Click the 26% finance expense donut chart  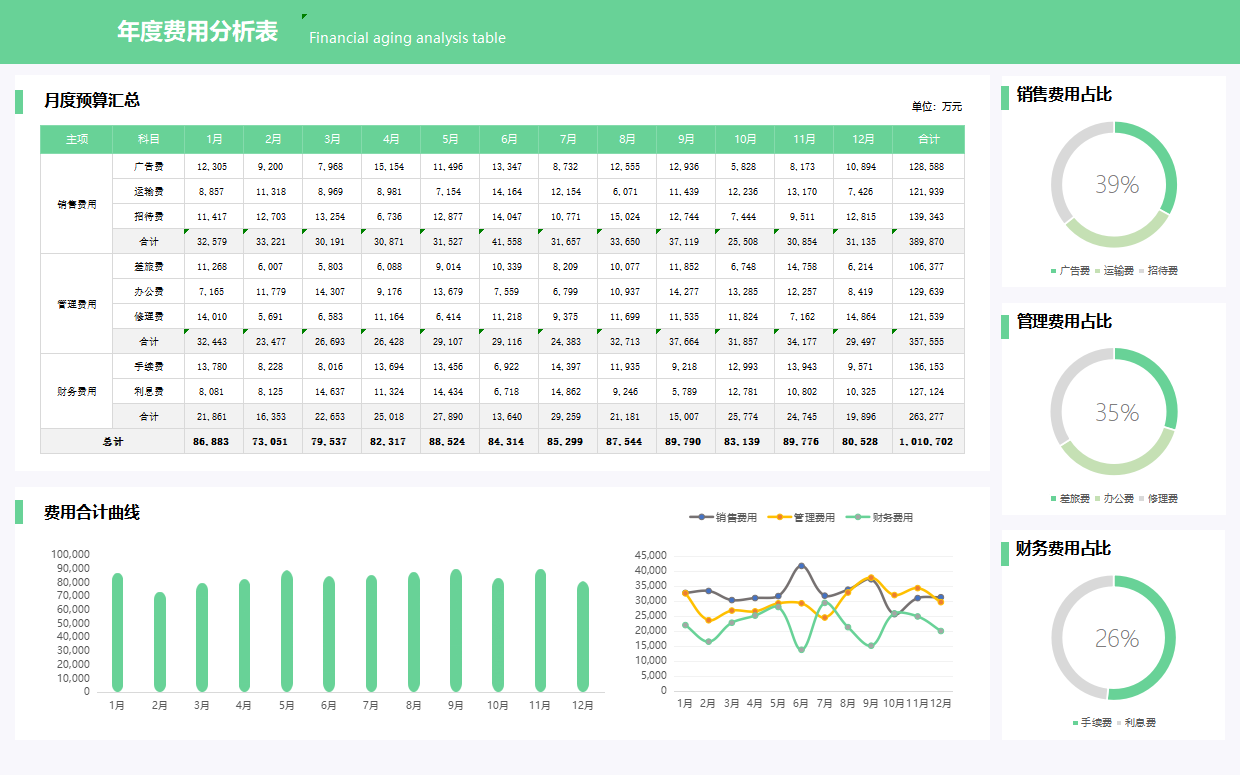(x=1114, y=638)
